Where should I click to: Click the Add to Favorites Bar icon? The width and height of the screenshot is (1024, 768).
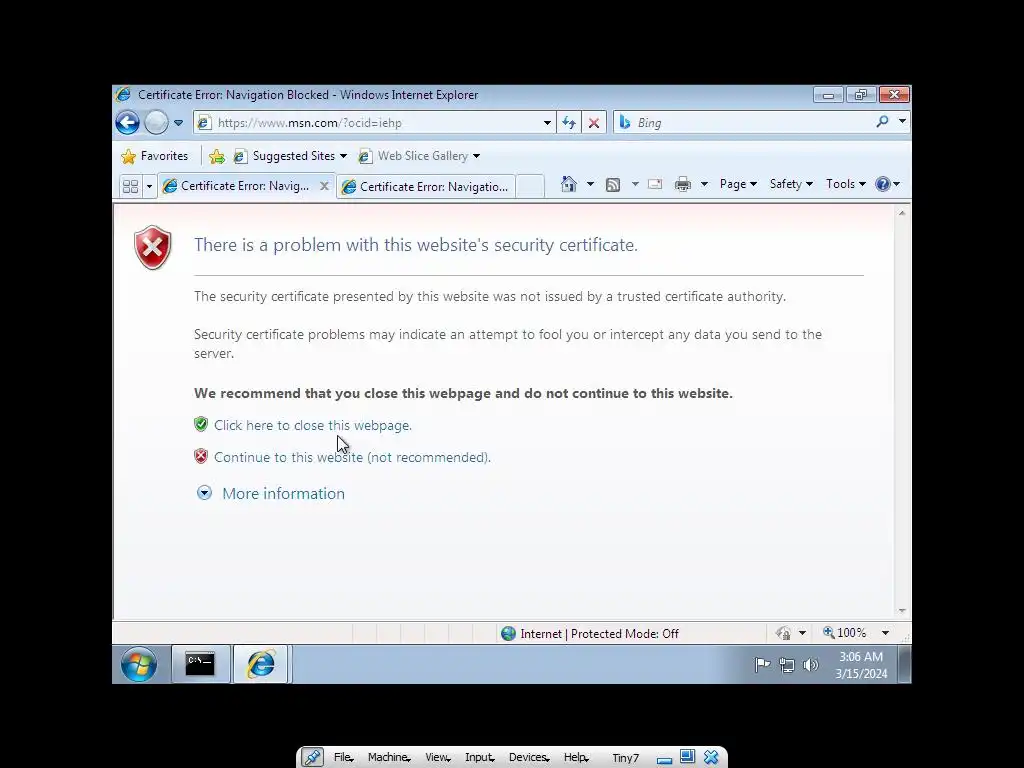(x=217, y=156)
